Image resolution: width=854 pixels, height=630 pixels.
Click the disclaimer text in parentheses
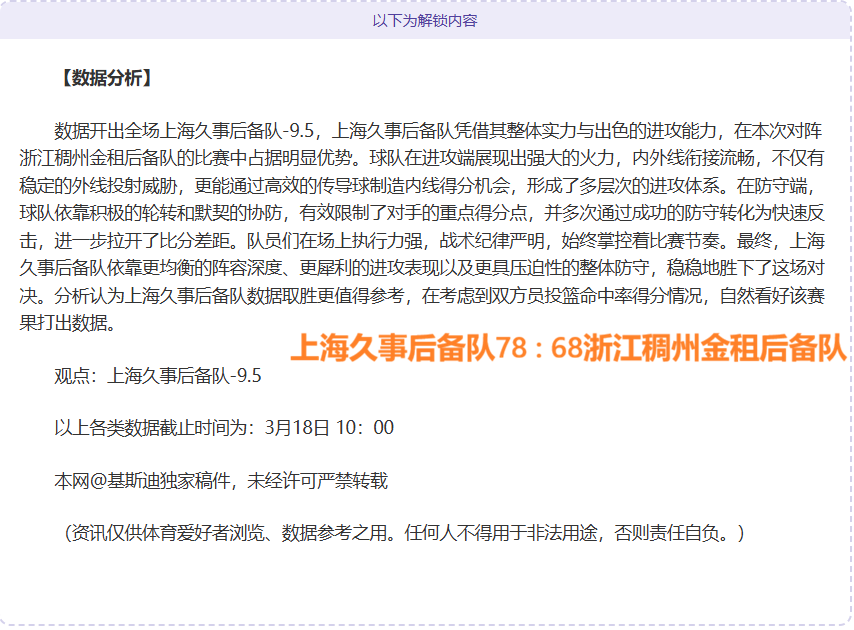(400, 534)
